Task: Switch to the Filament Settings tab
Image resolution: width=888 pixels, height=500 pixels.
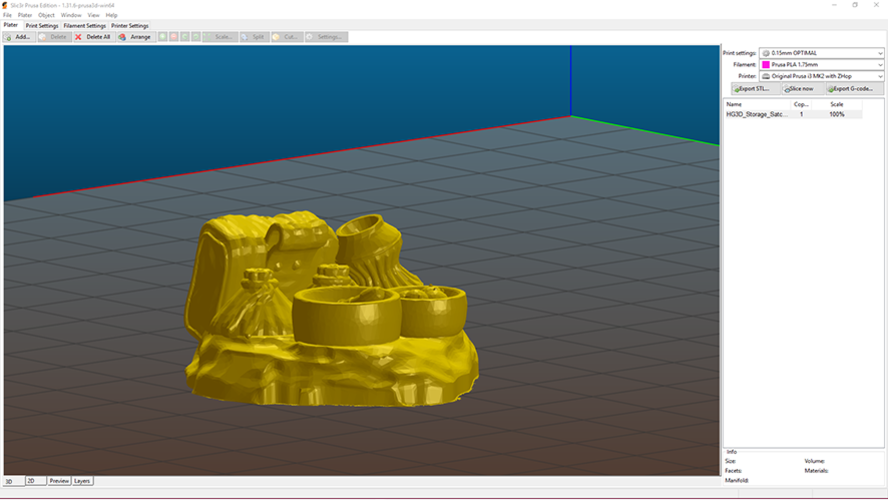Action: click(x=84, y=25)
